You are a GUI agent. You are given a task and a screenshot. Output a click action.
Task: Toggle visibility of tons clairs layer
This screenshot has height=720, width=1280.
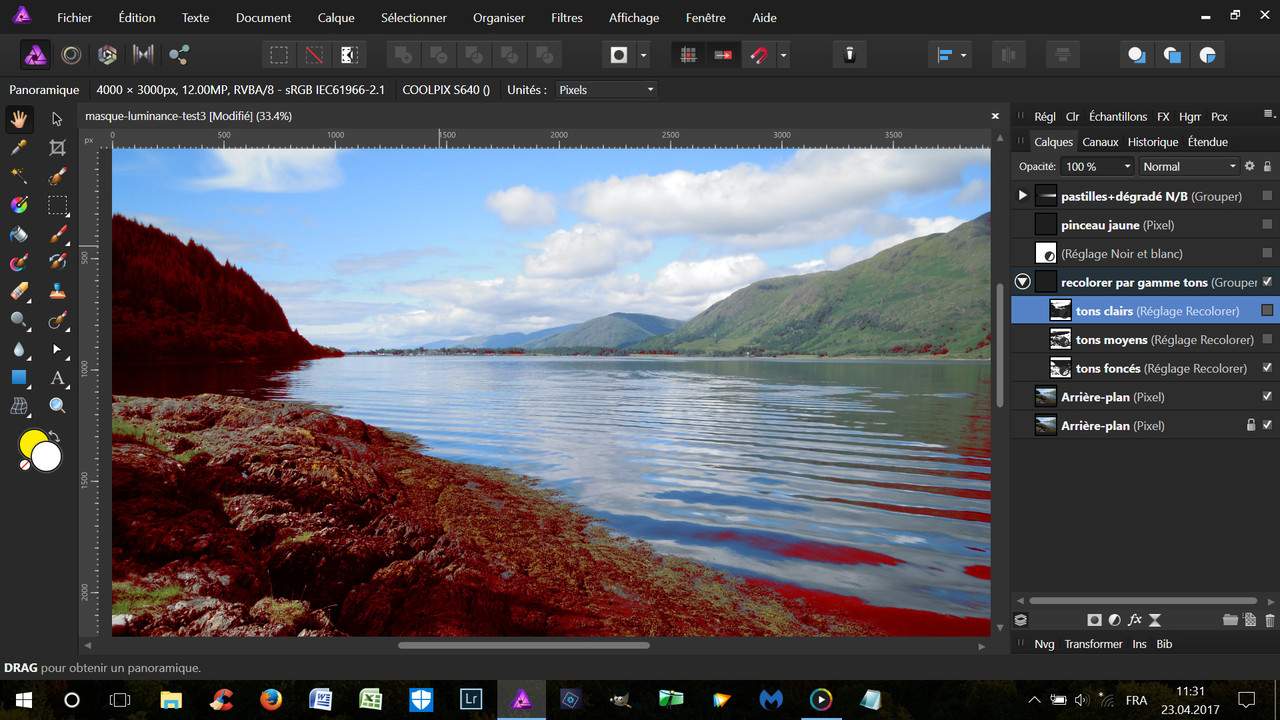click(1267, 310)
